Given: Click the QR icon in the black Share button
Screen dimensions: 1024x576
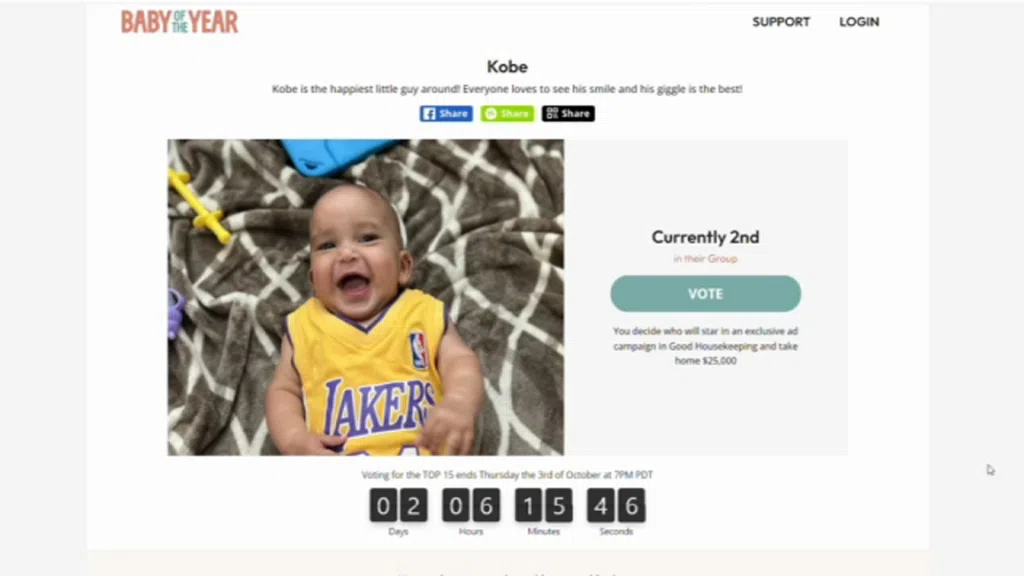Looking at the screenshot, I should [x=552, y=114].
